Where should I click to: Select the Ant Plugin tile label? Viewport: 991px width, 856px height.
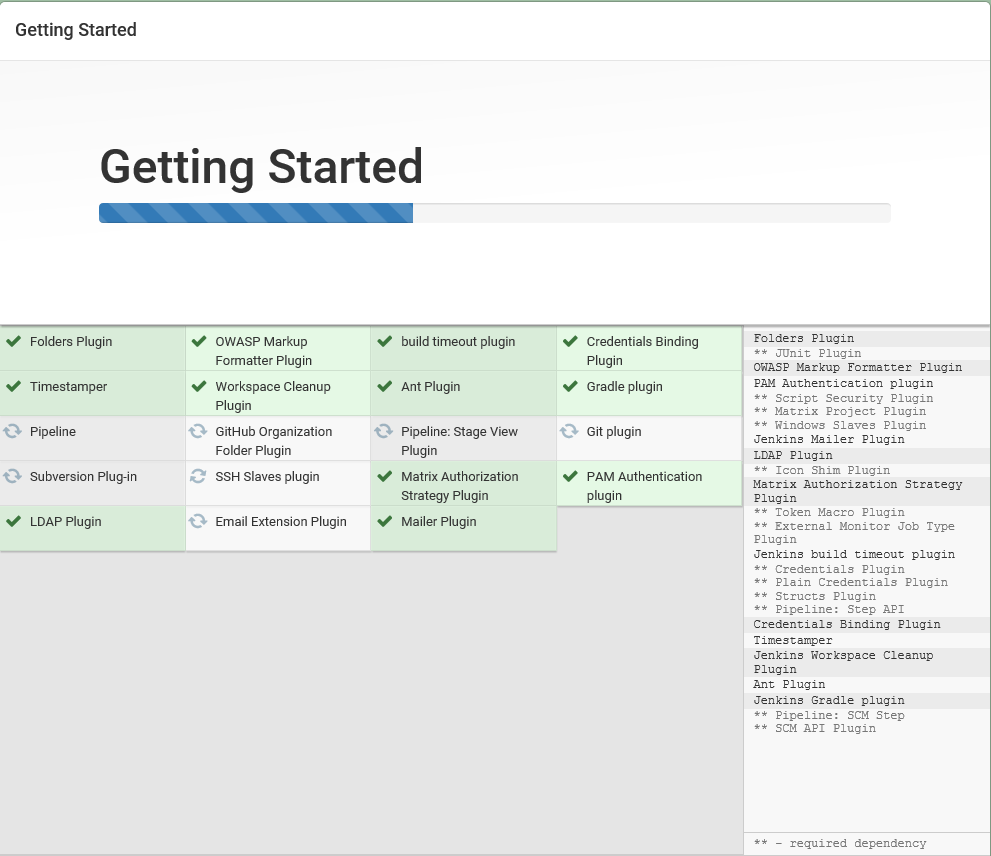coord(430,386)
